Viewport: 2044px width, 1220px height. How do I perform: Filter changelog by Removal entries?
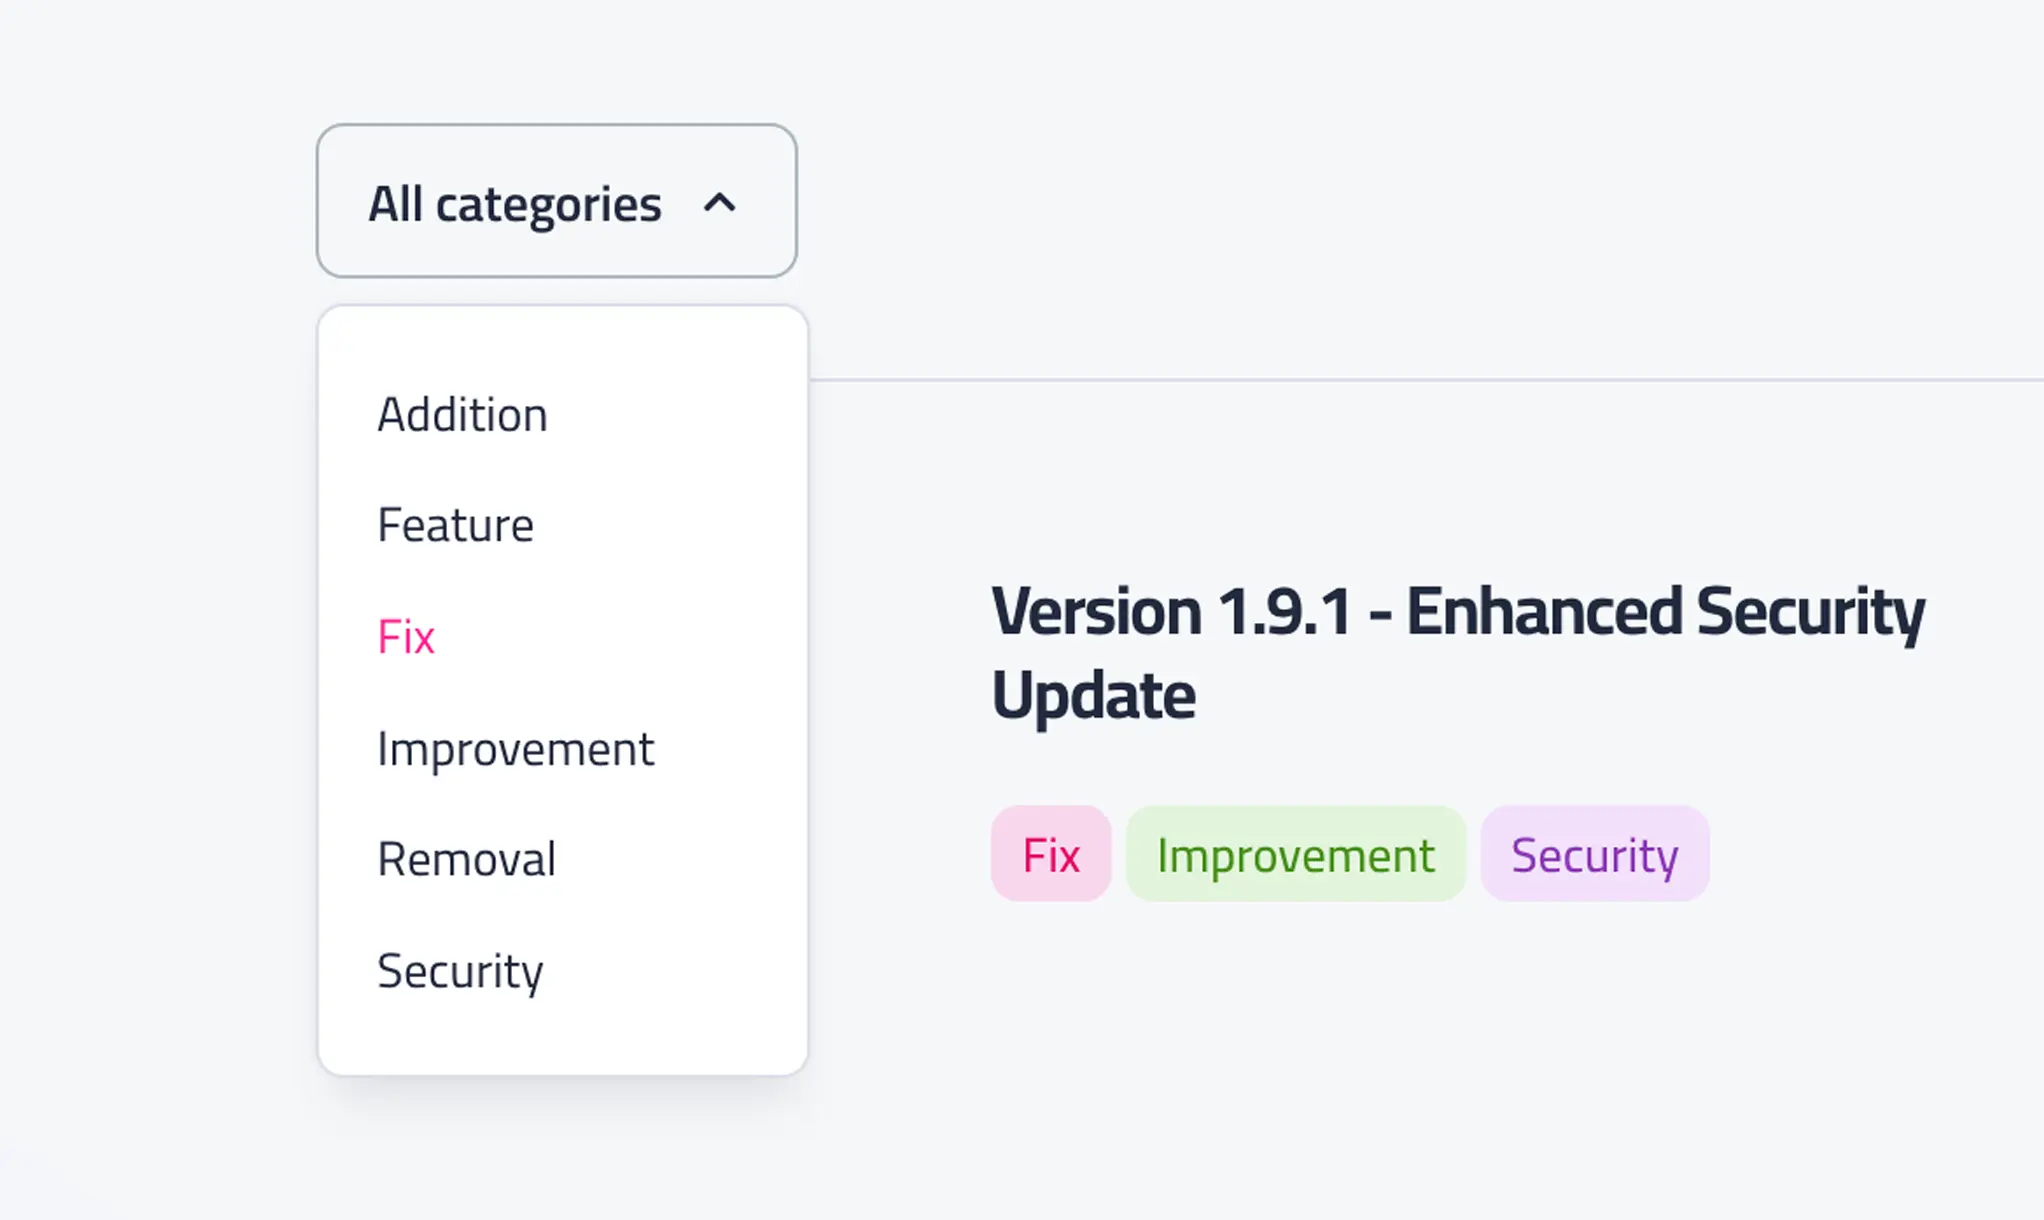coord(466,860)
